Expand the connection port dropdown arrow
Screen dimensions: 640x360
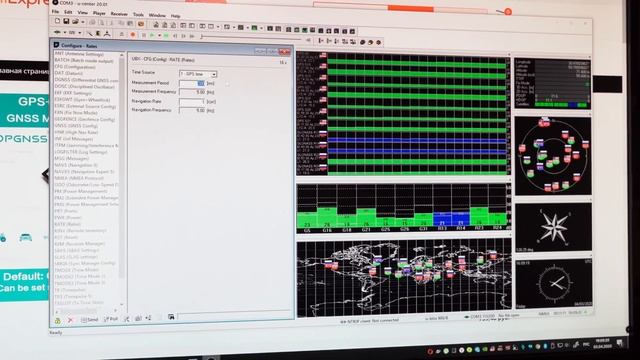click(64, 33)
